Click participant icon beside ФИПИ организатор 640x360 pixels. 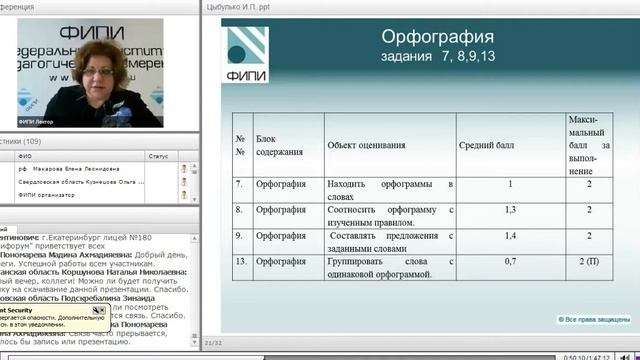tap(184, 195)
